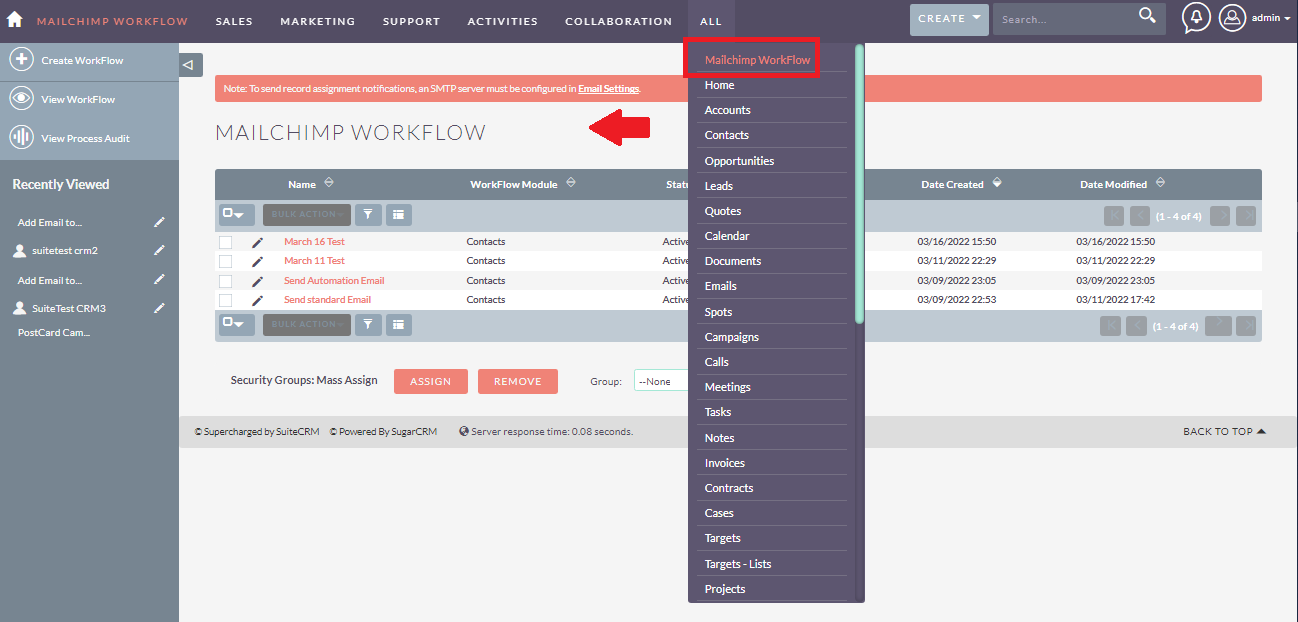Choose Targets - Lists in the dropdown
The height and width of the screenshot is (622, 1298).
[738, 564]
